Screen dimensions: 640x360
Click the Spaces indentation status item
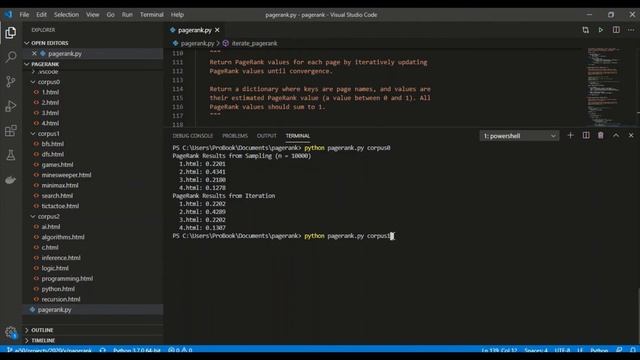(536, 350)
